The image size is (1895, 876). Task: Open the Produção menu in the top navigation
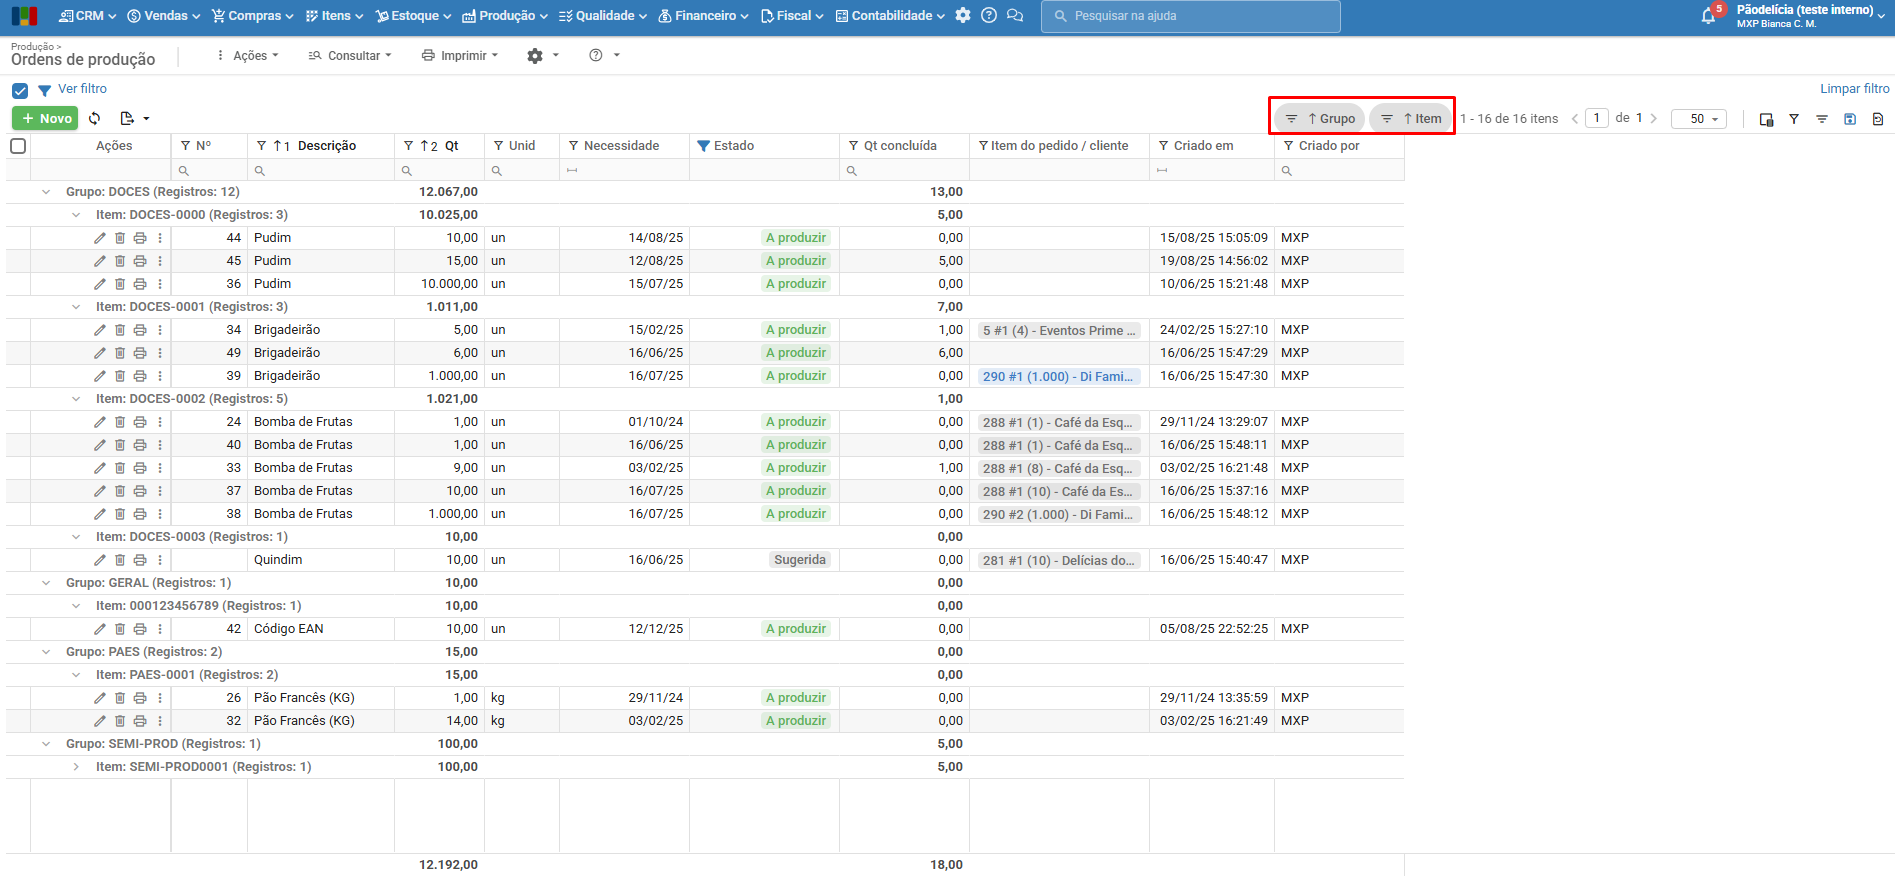point(505,16)
